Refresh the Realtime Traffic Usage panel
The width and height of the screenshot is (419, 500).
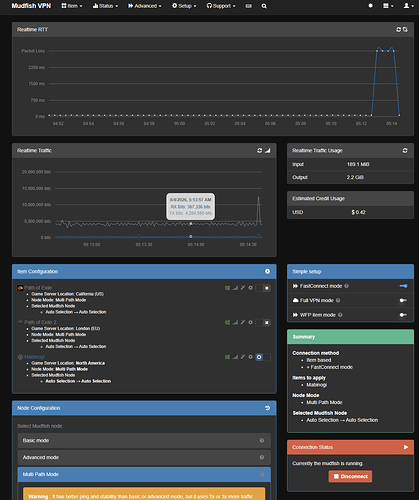coord(405,151)
